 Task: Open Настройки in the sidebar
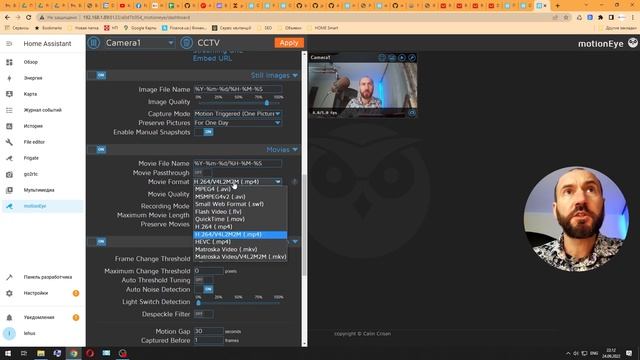point(42,293)
